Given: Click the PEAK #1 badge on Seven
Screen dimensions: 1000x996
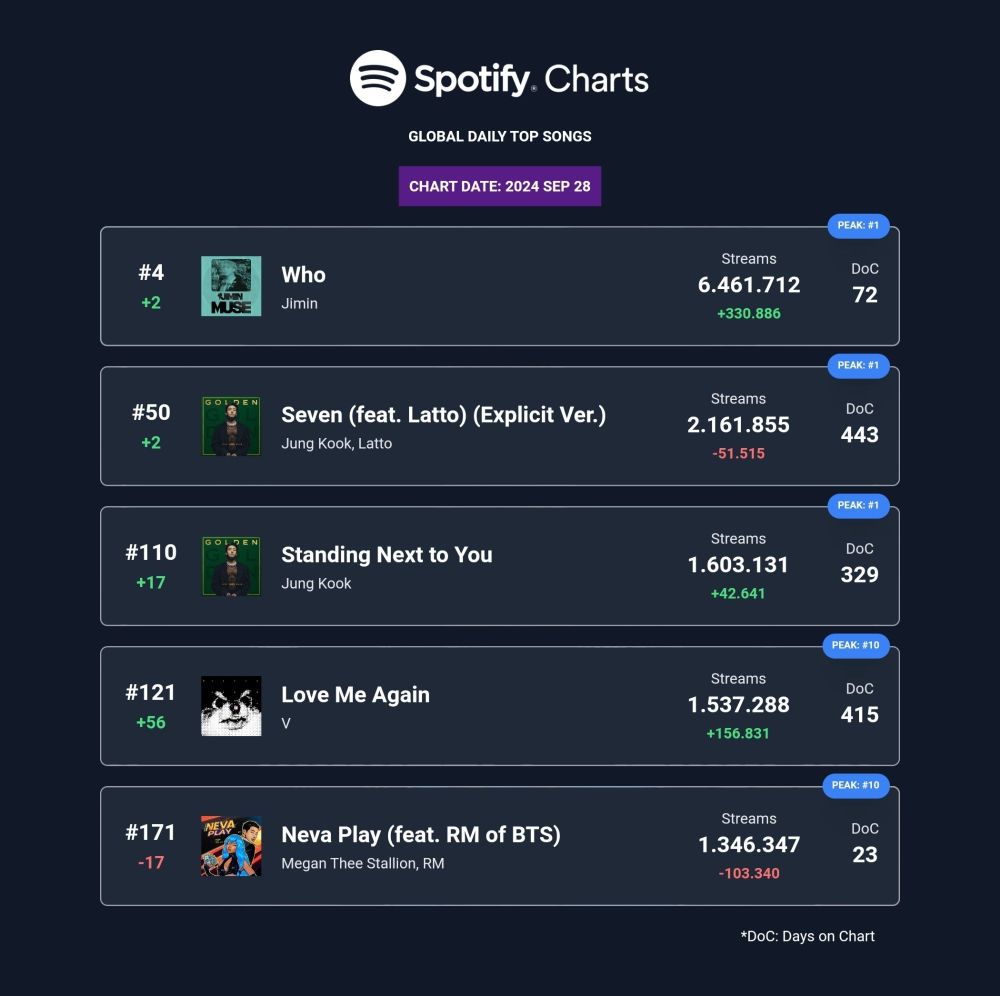Looking at the screenshot, I should click(x=858, y=365).
